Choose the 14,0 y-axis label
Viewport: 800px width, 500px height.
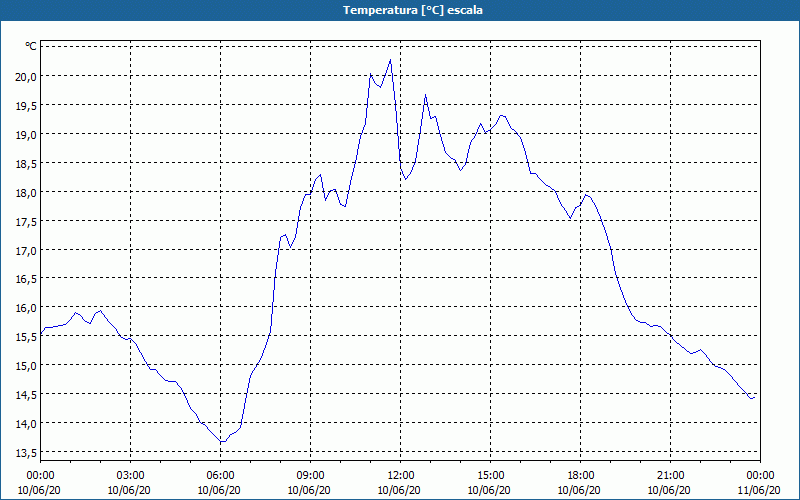pos(27,424)
